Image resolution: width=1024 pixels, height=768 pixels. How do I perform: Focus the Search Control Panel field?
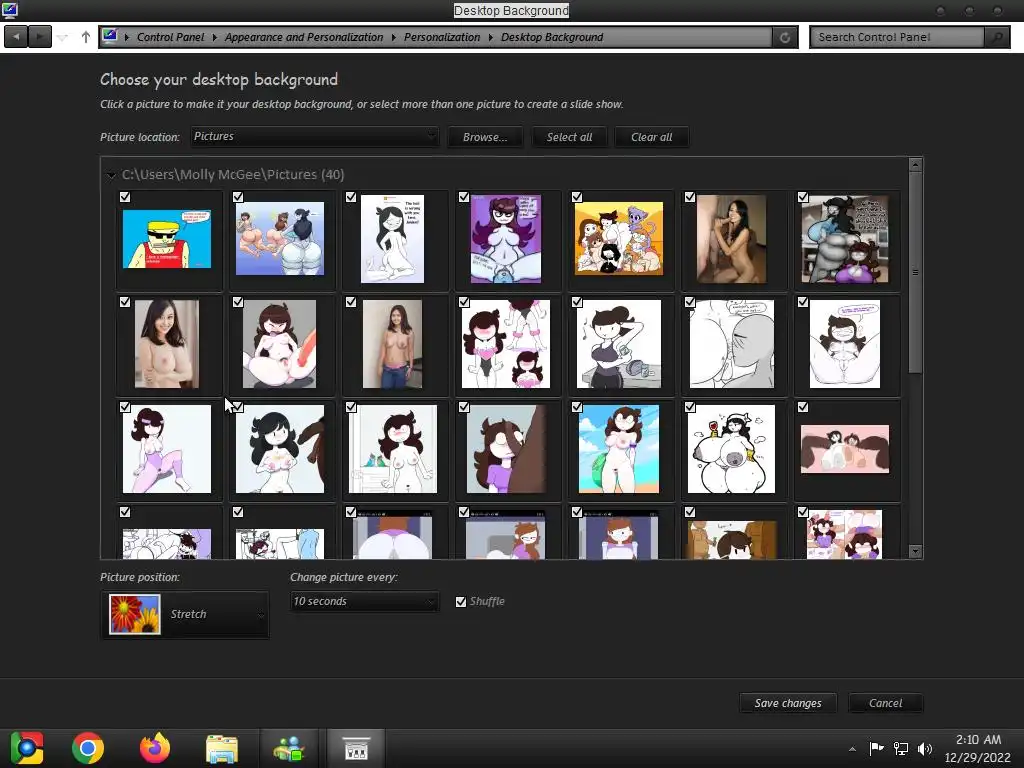tap(897, 37)
